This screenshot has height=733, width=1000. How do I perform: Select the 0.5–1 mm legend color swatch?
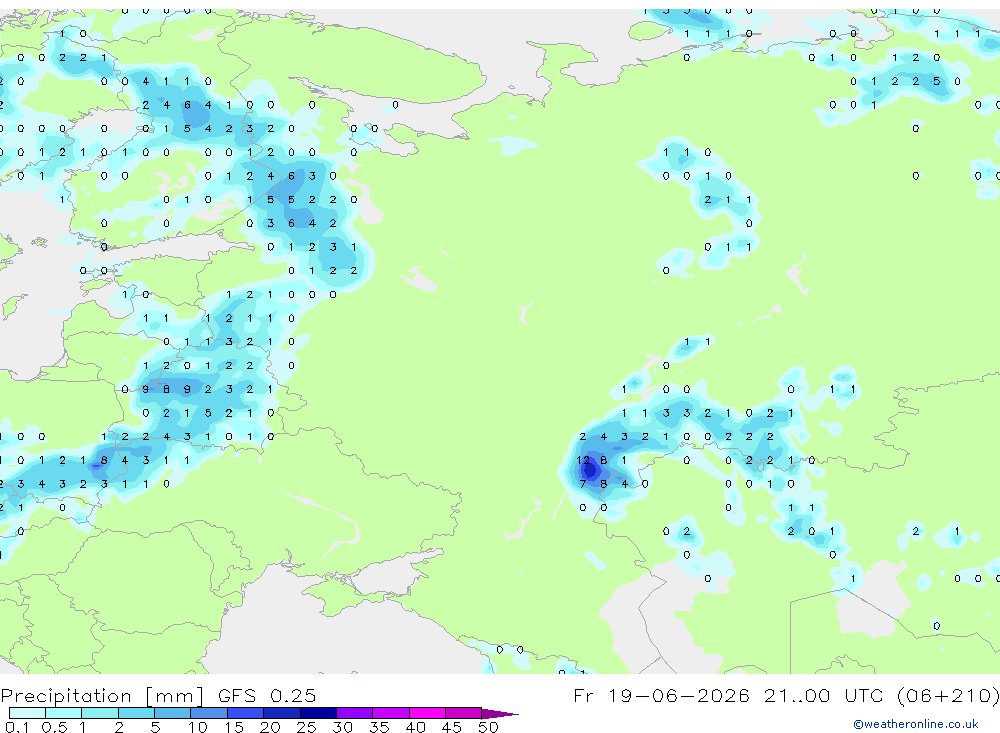click(63, 713)
